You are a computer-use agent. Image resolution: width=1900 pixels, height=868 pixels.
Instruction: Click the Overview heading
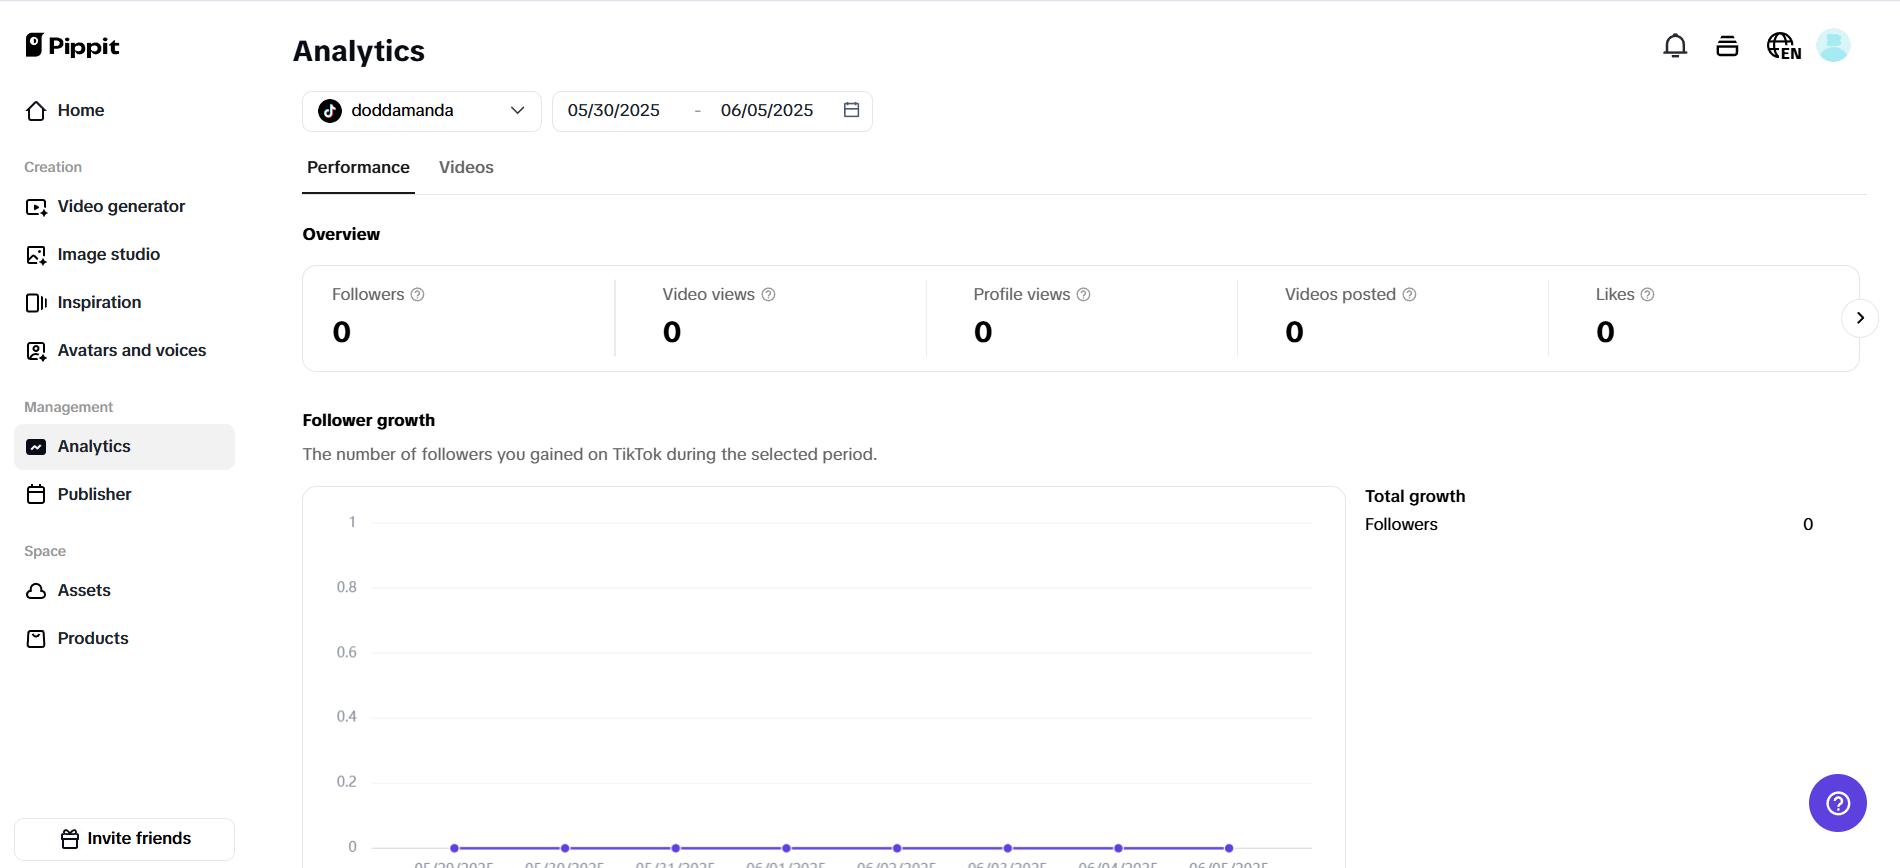[x=341, y=234]
